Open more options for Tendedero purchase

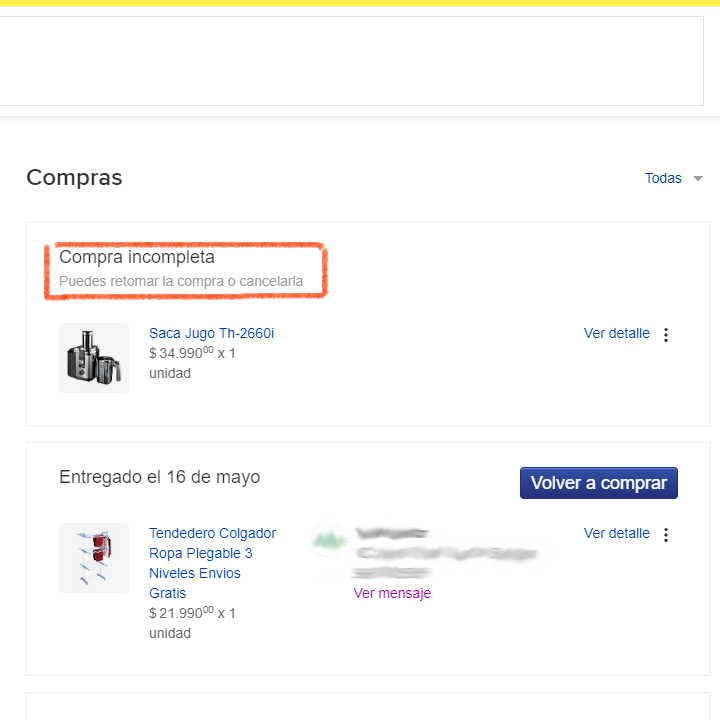(667, 535)
